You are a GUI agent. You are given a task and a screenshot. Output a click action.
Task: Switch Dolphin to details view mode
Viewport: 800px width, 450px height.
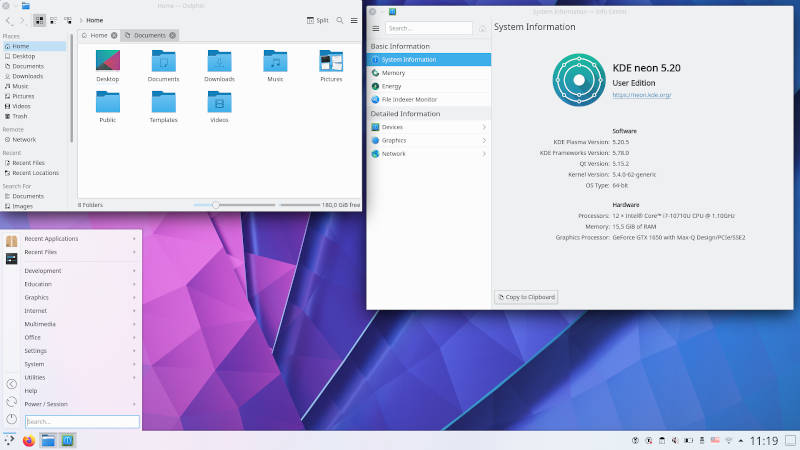68,20
